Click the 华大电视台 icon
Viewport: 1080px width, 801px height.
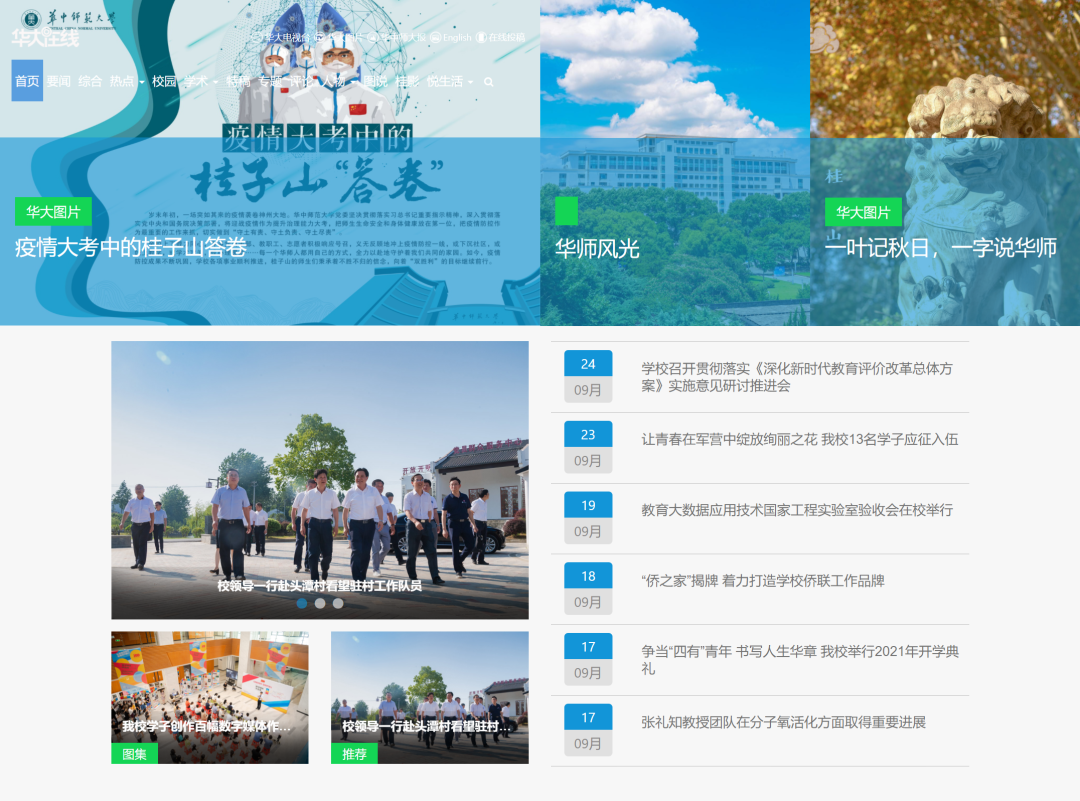pyautogui.click(x=256, y=37)
